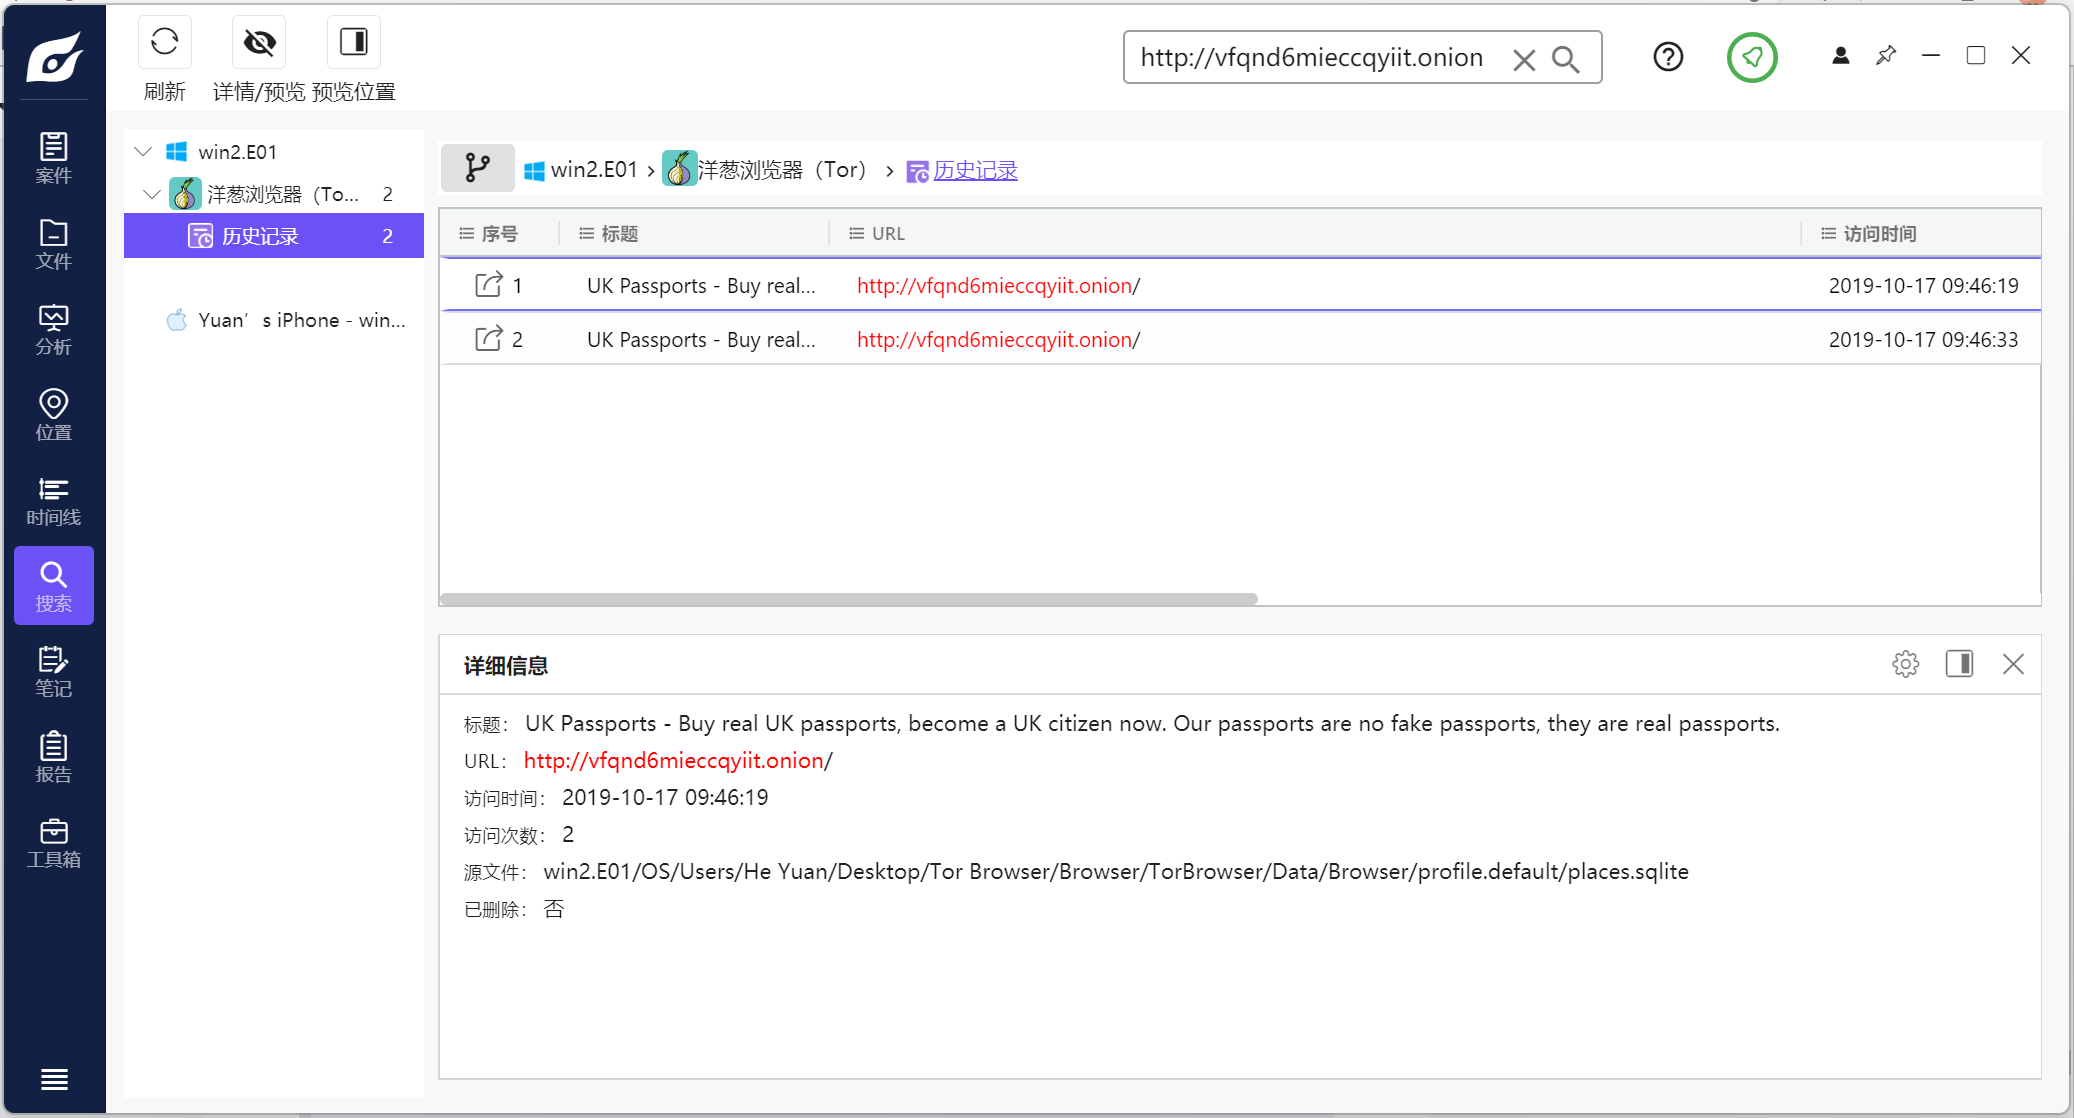2074x1118 pixels.
Task: Toggle the preview position layout icon
Action: coord(354,43)
